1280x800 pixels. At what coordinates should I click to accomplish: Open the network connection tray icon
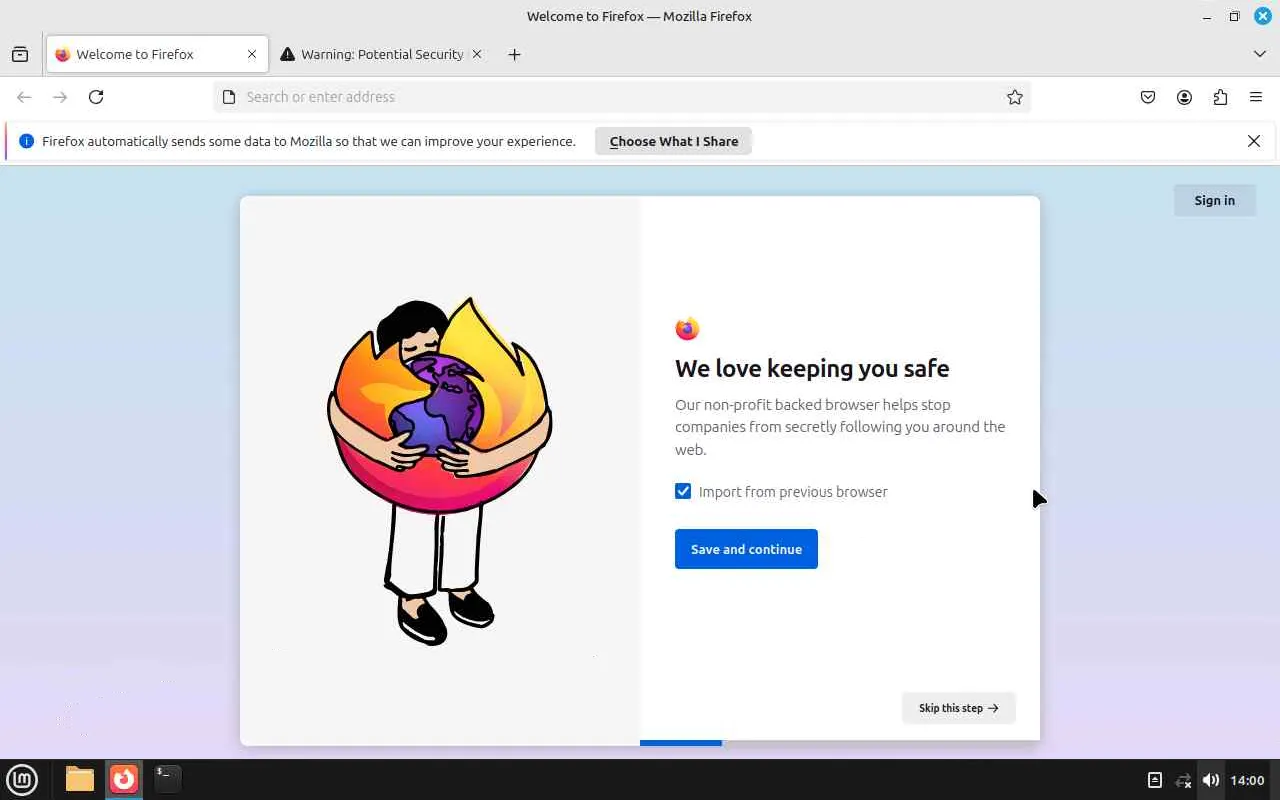tap(1183, 780)
